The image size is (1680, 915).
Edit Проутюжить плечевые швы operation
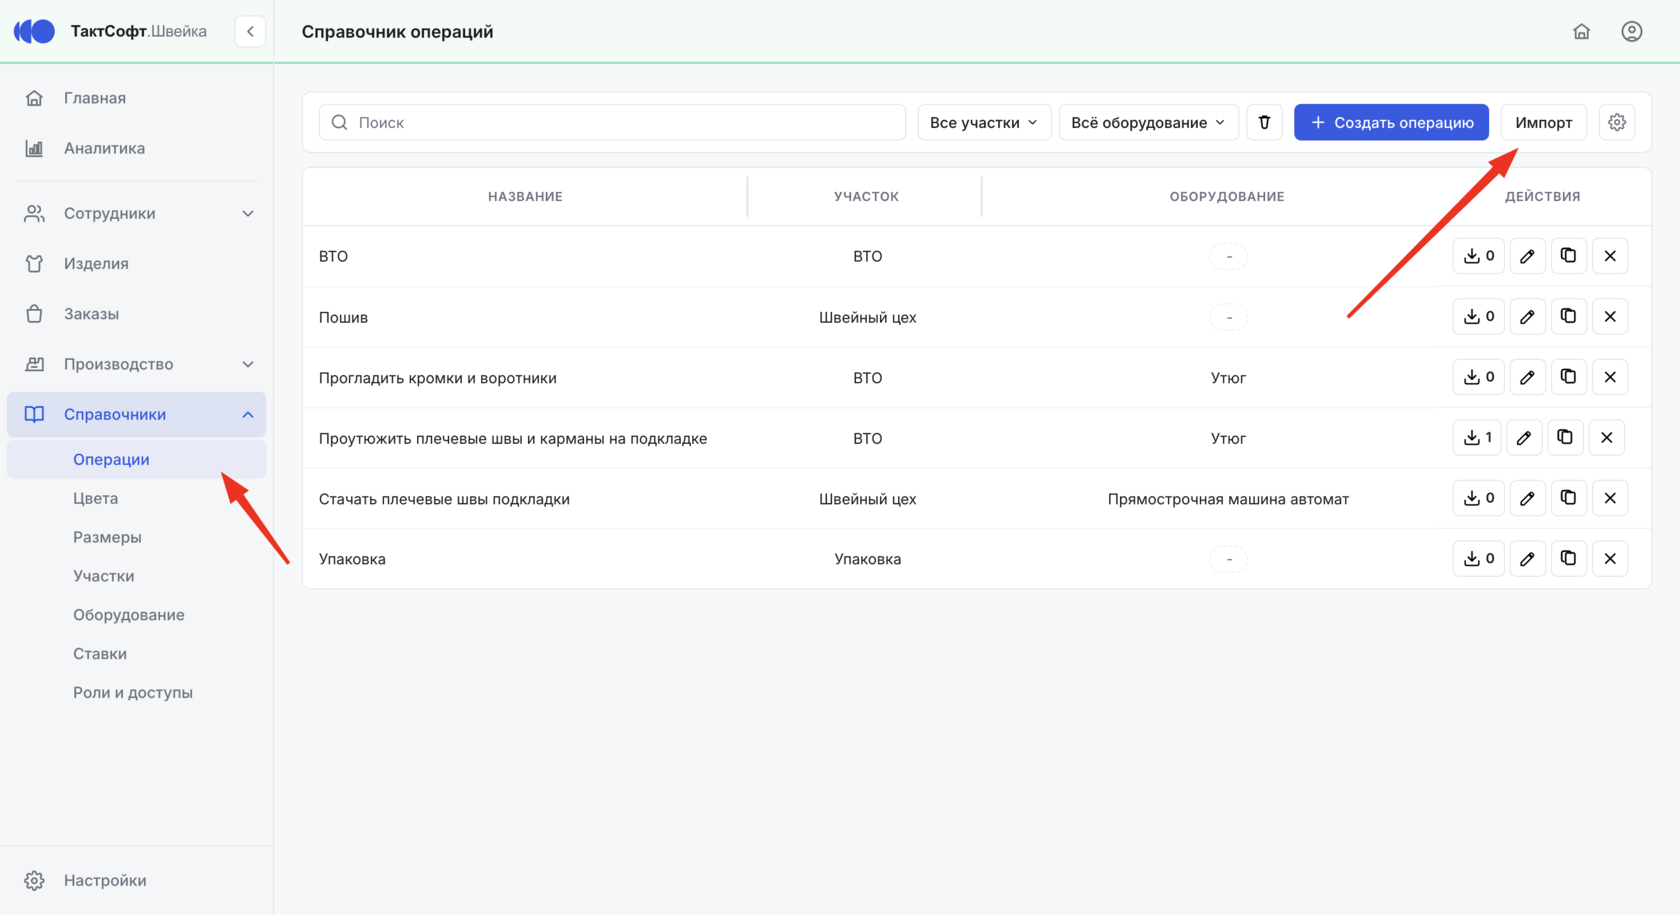1524,438
